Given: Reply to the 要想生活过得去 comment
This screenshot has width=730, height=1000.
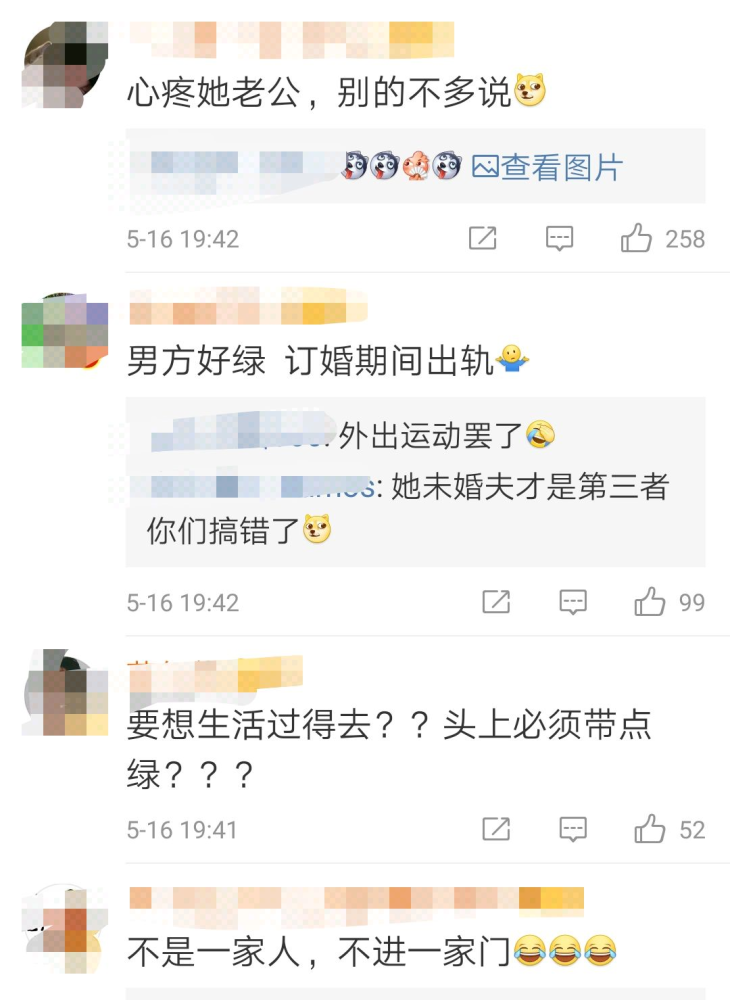Looking at the screenshot, I should 573,829.
